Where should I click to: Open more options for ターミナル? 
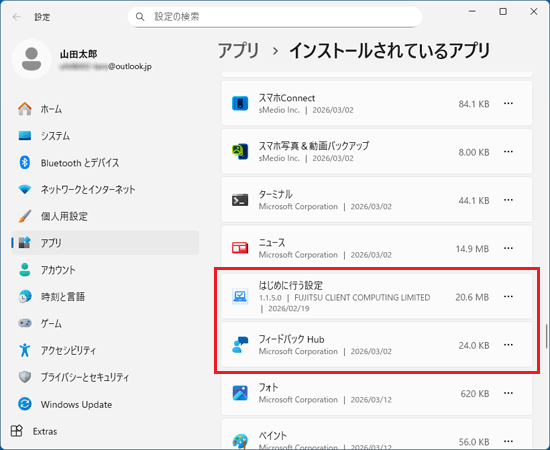click(x=508, y=200)
